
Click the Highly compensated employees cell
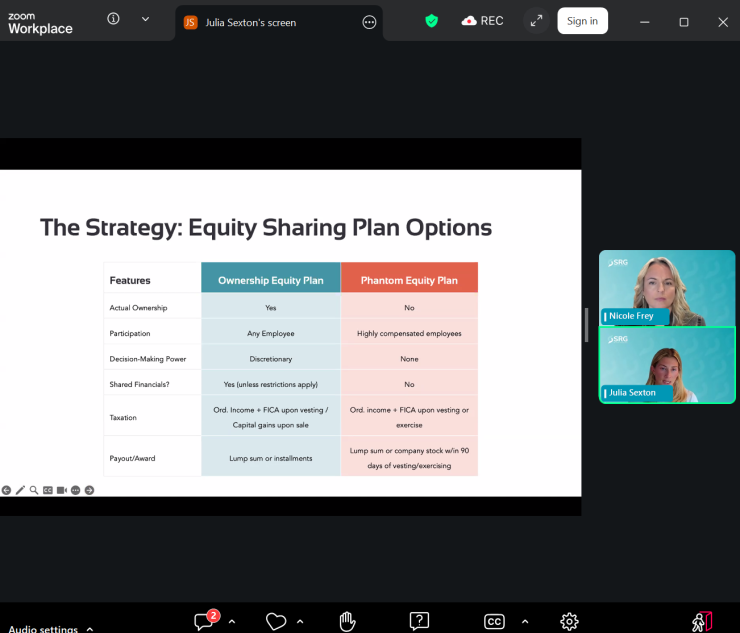coord(409,333)
